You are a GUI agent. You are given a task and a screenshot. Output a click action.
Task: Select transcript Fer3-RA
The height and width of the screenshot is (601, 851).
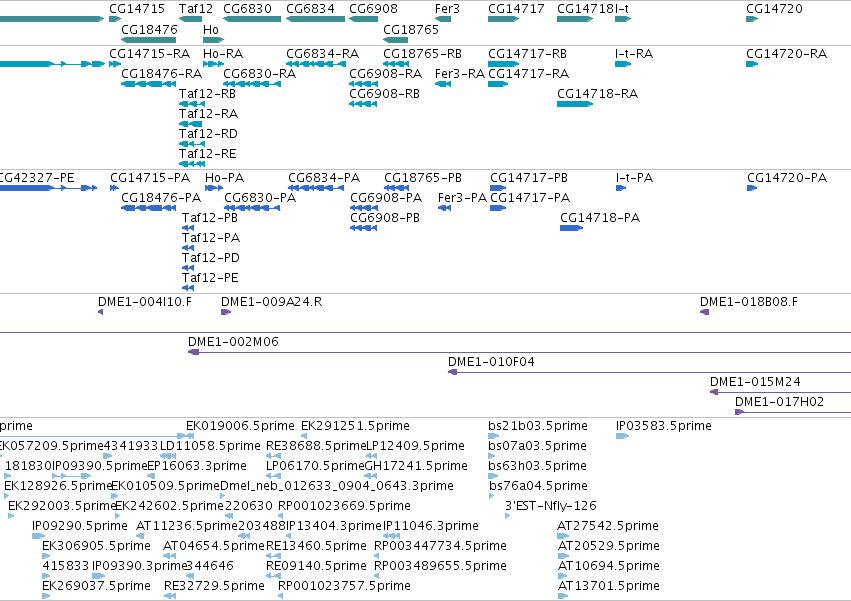point(460,73)
